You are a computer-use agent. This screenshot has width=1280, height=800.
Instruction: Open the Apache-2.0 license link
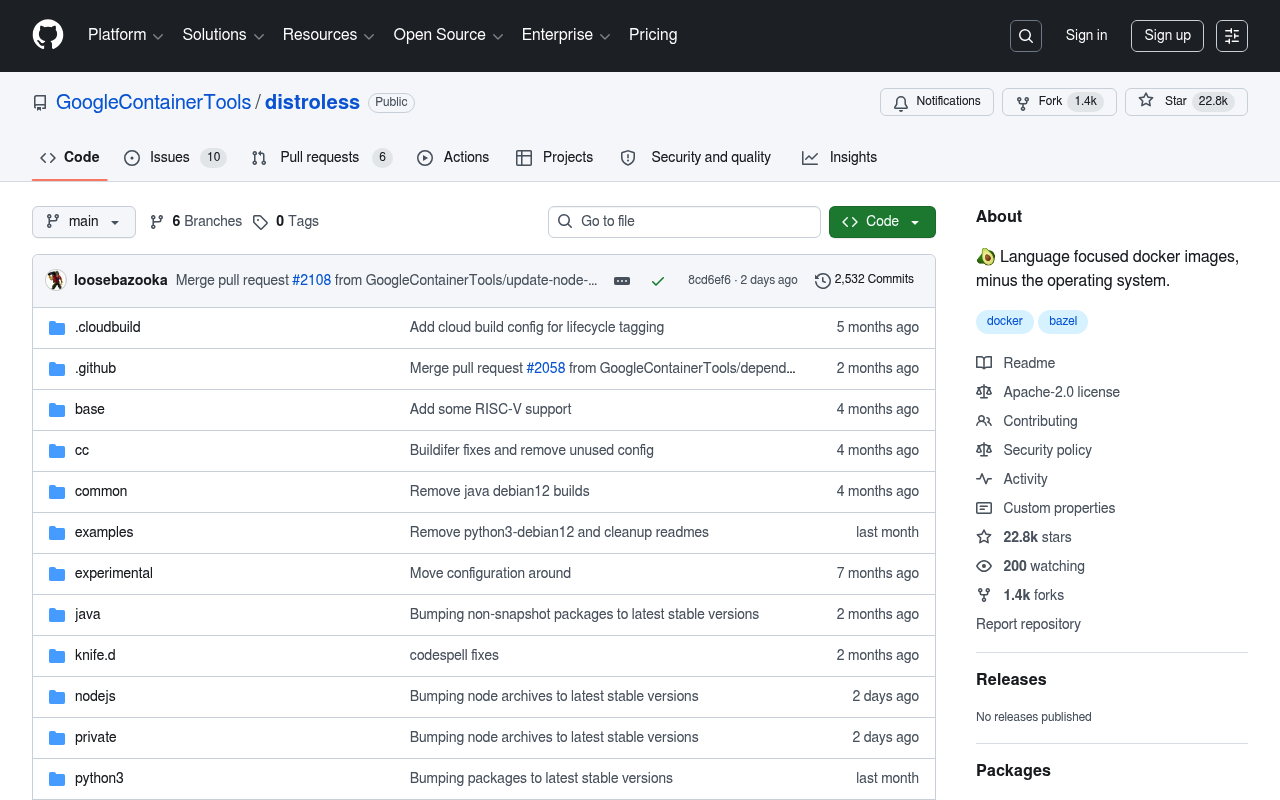(x=1062, y=392)
